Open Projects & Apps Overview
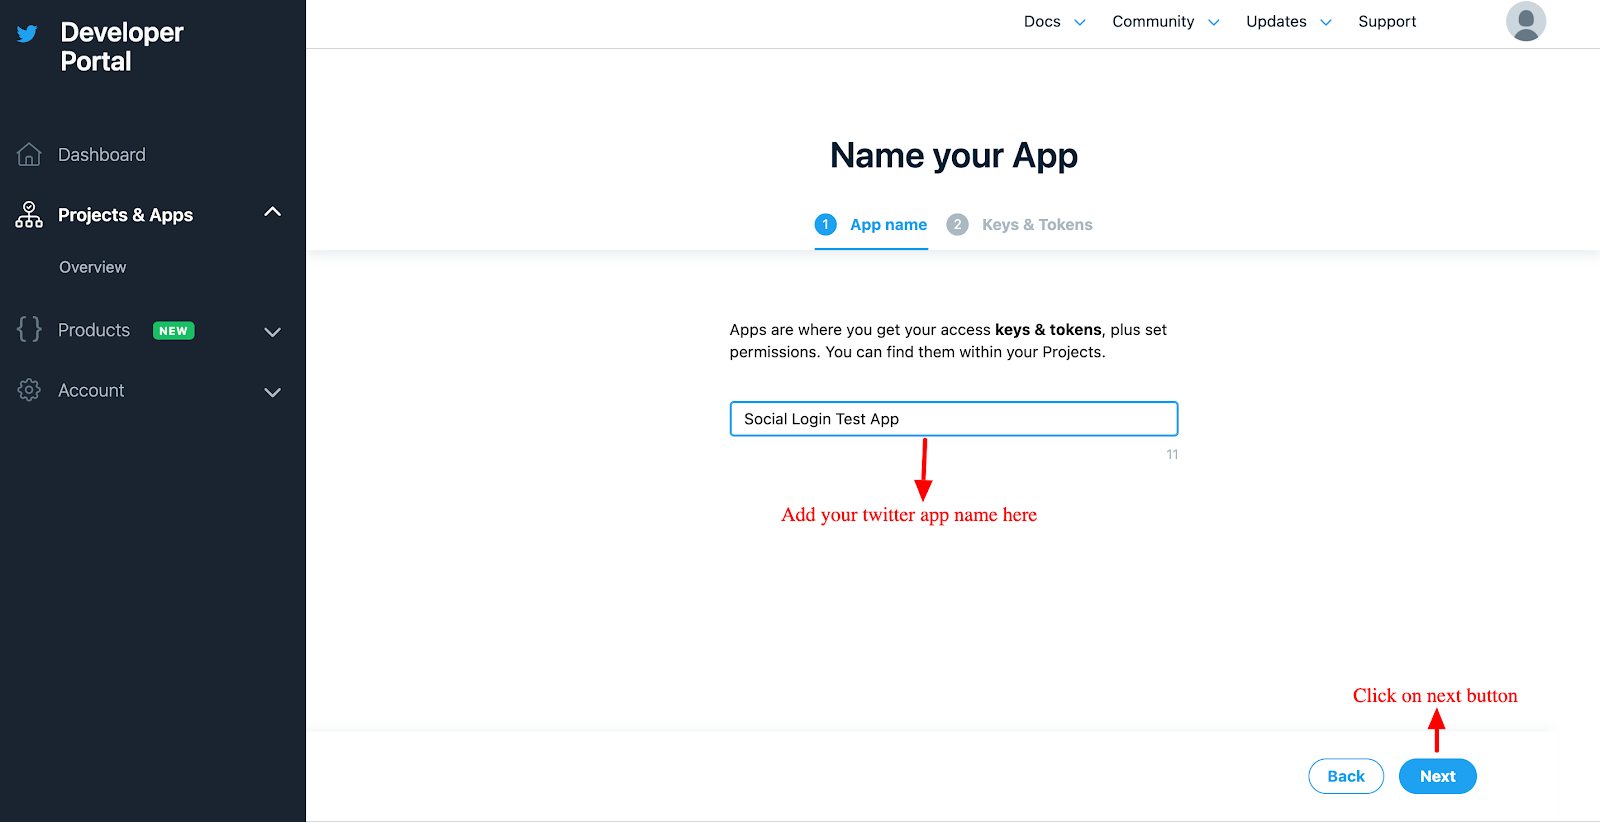Screen dimensions: 1600x822 (x=92, y=267)
